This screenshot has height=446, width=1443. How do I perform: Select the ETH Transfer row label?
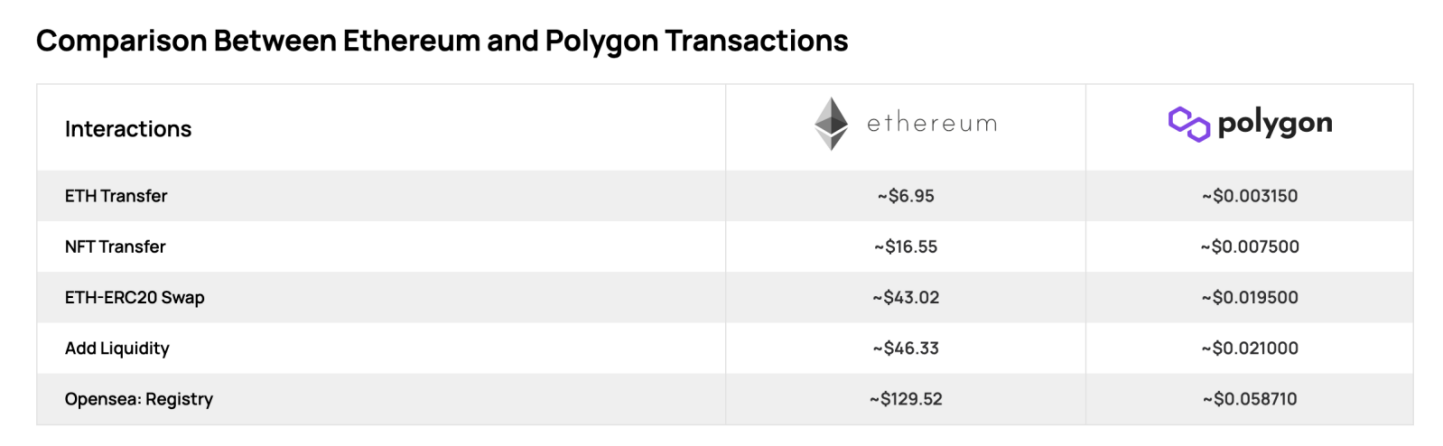coord(116,196)
